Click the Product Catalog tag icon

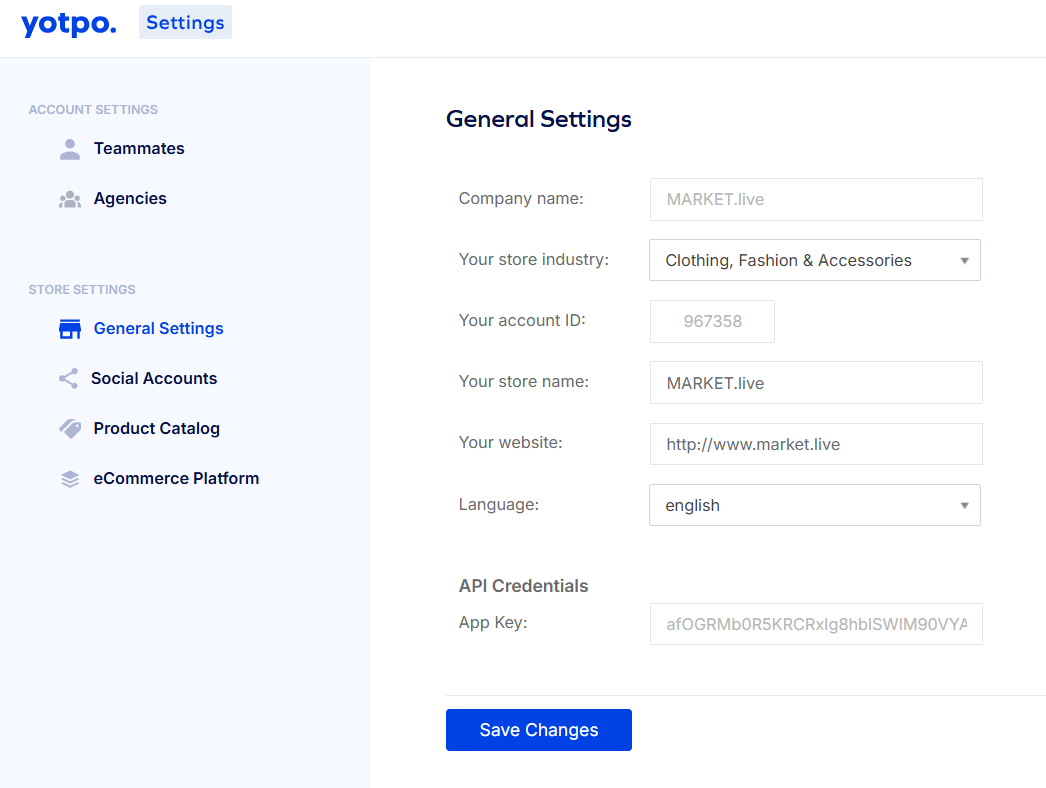(x=70, y=429)
